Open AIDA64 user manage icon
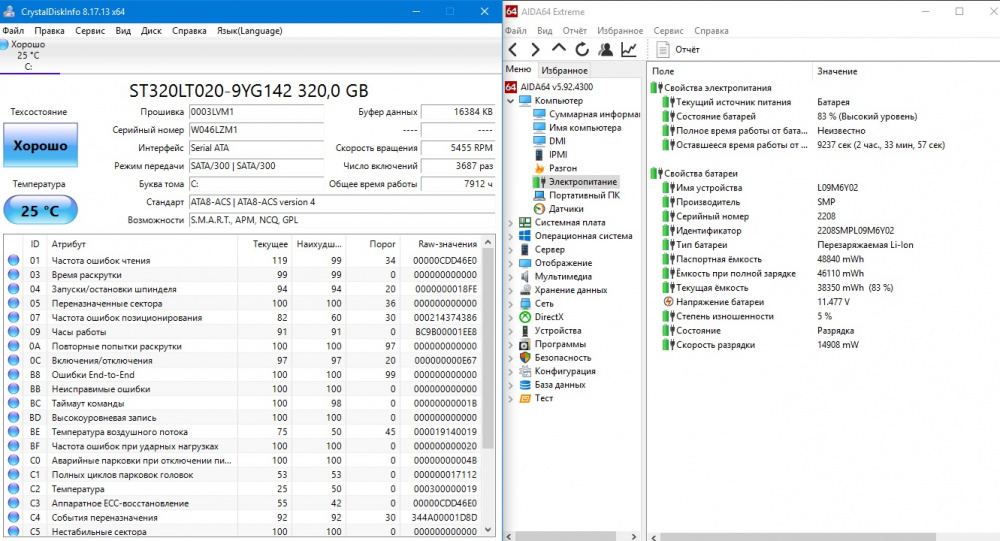 click(x=605, y=49)
